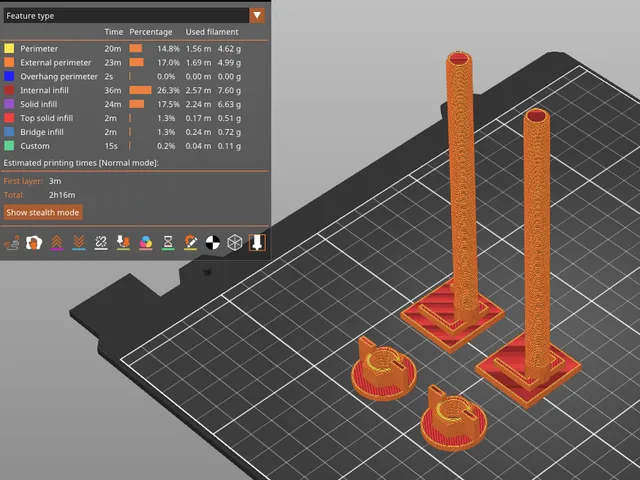Click the blue Overhang perimeter swatch
Viewport: 640px width, 480px height.
(9, 76)
